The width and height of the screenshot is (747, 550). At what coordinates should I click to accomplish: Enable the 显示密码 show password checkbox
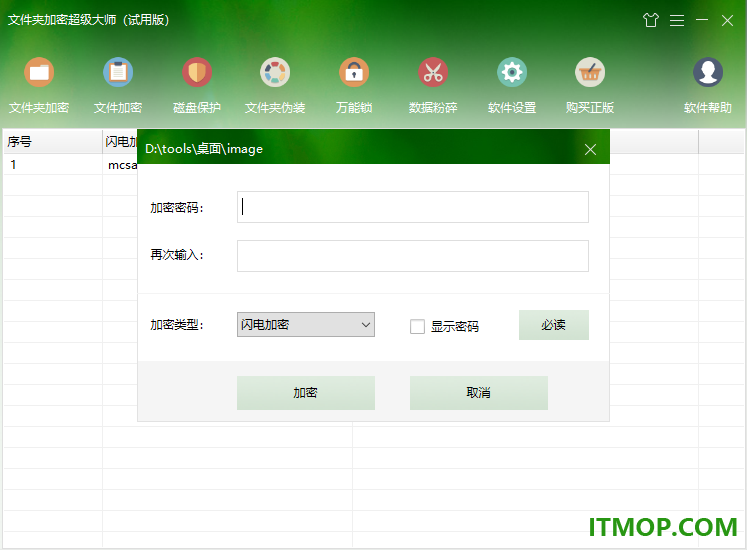417,326
